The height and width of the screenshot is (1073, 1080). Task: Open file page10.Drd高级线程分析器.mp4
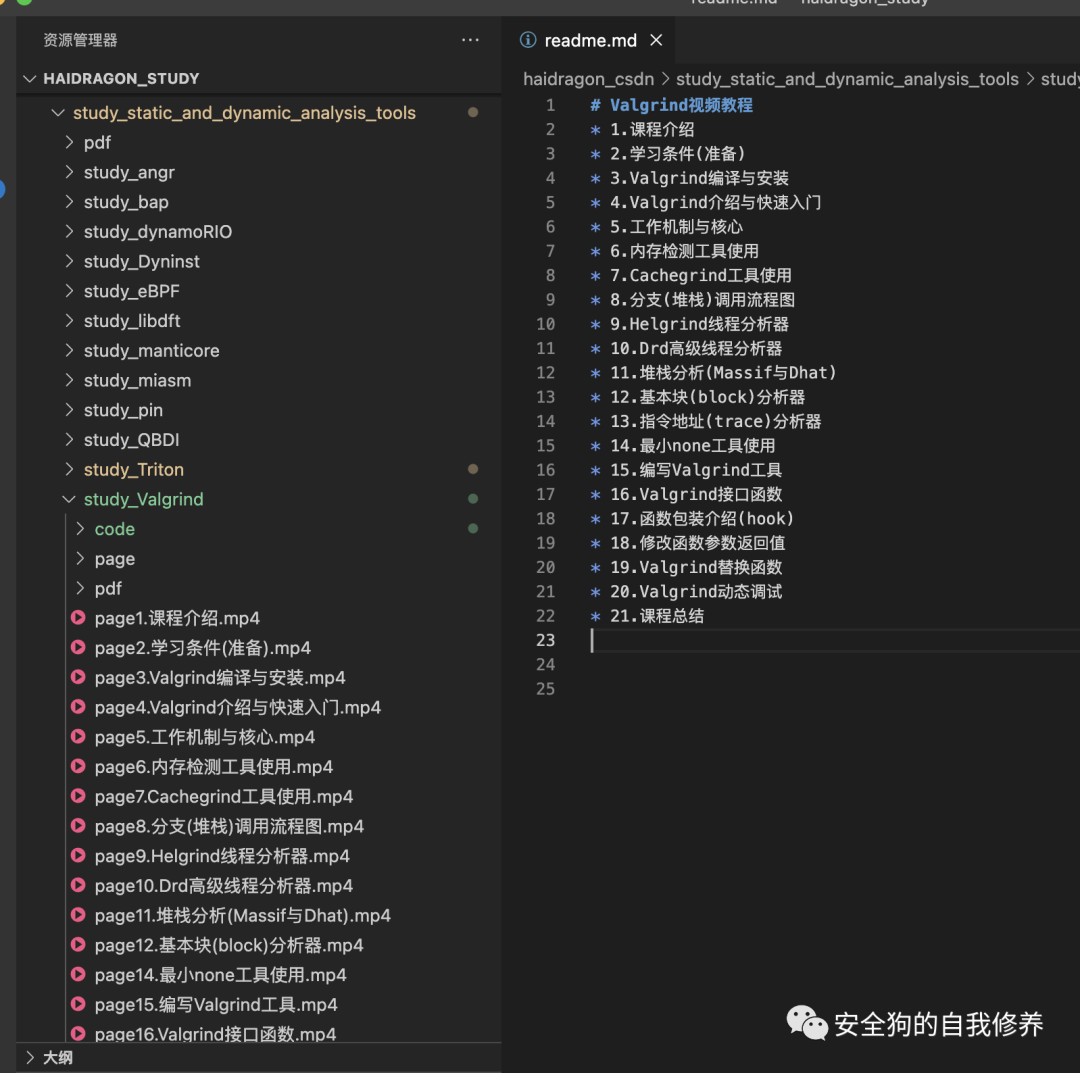[x=224, y=885]
